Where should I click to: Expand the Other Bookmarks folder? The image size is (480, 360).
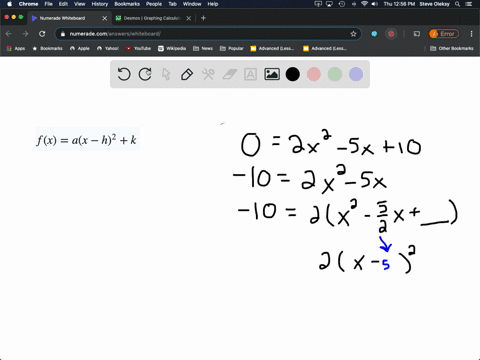point(452,48)
